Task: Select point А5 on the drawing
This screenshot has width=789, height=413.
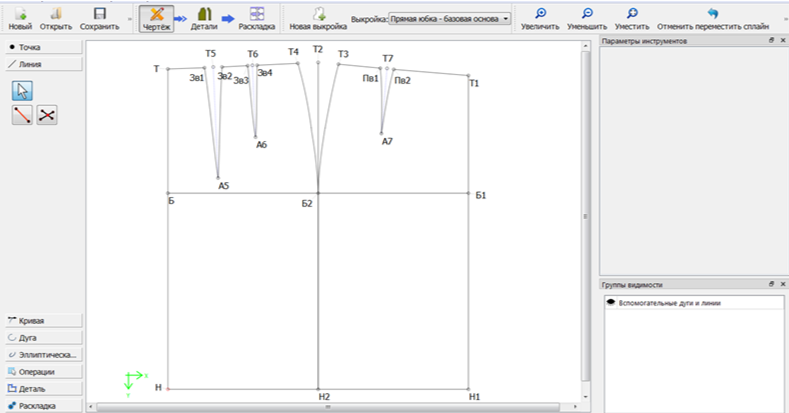Action: click(x=218, y=178)
